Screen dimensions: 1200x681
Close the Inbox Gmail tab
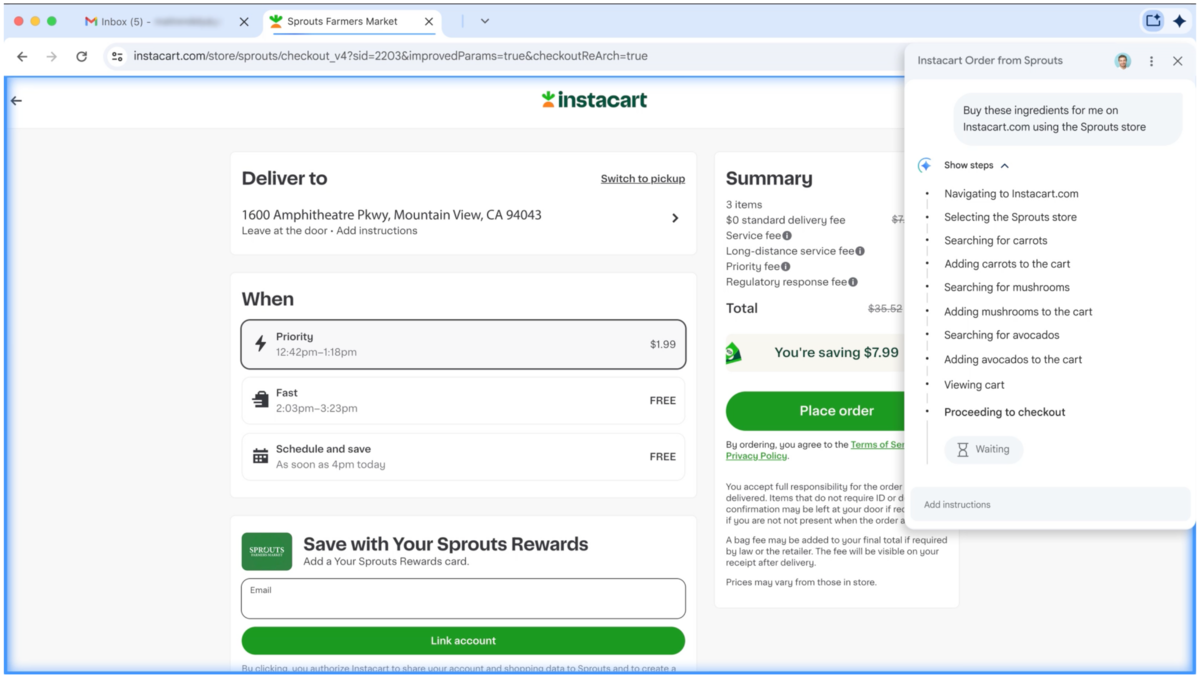(x=244, y=21)
